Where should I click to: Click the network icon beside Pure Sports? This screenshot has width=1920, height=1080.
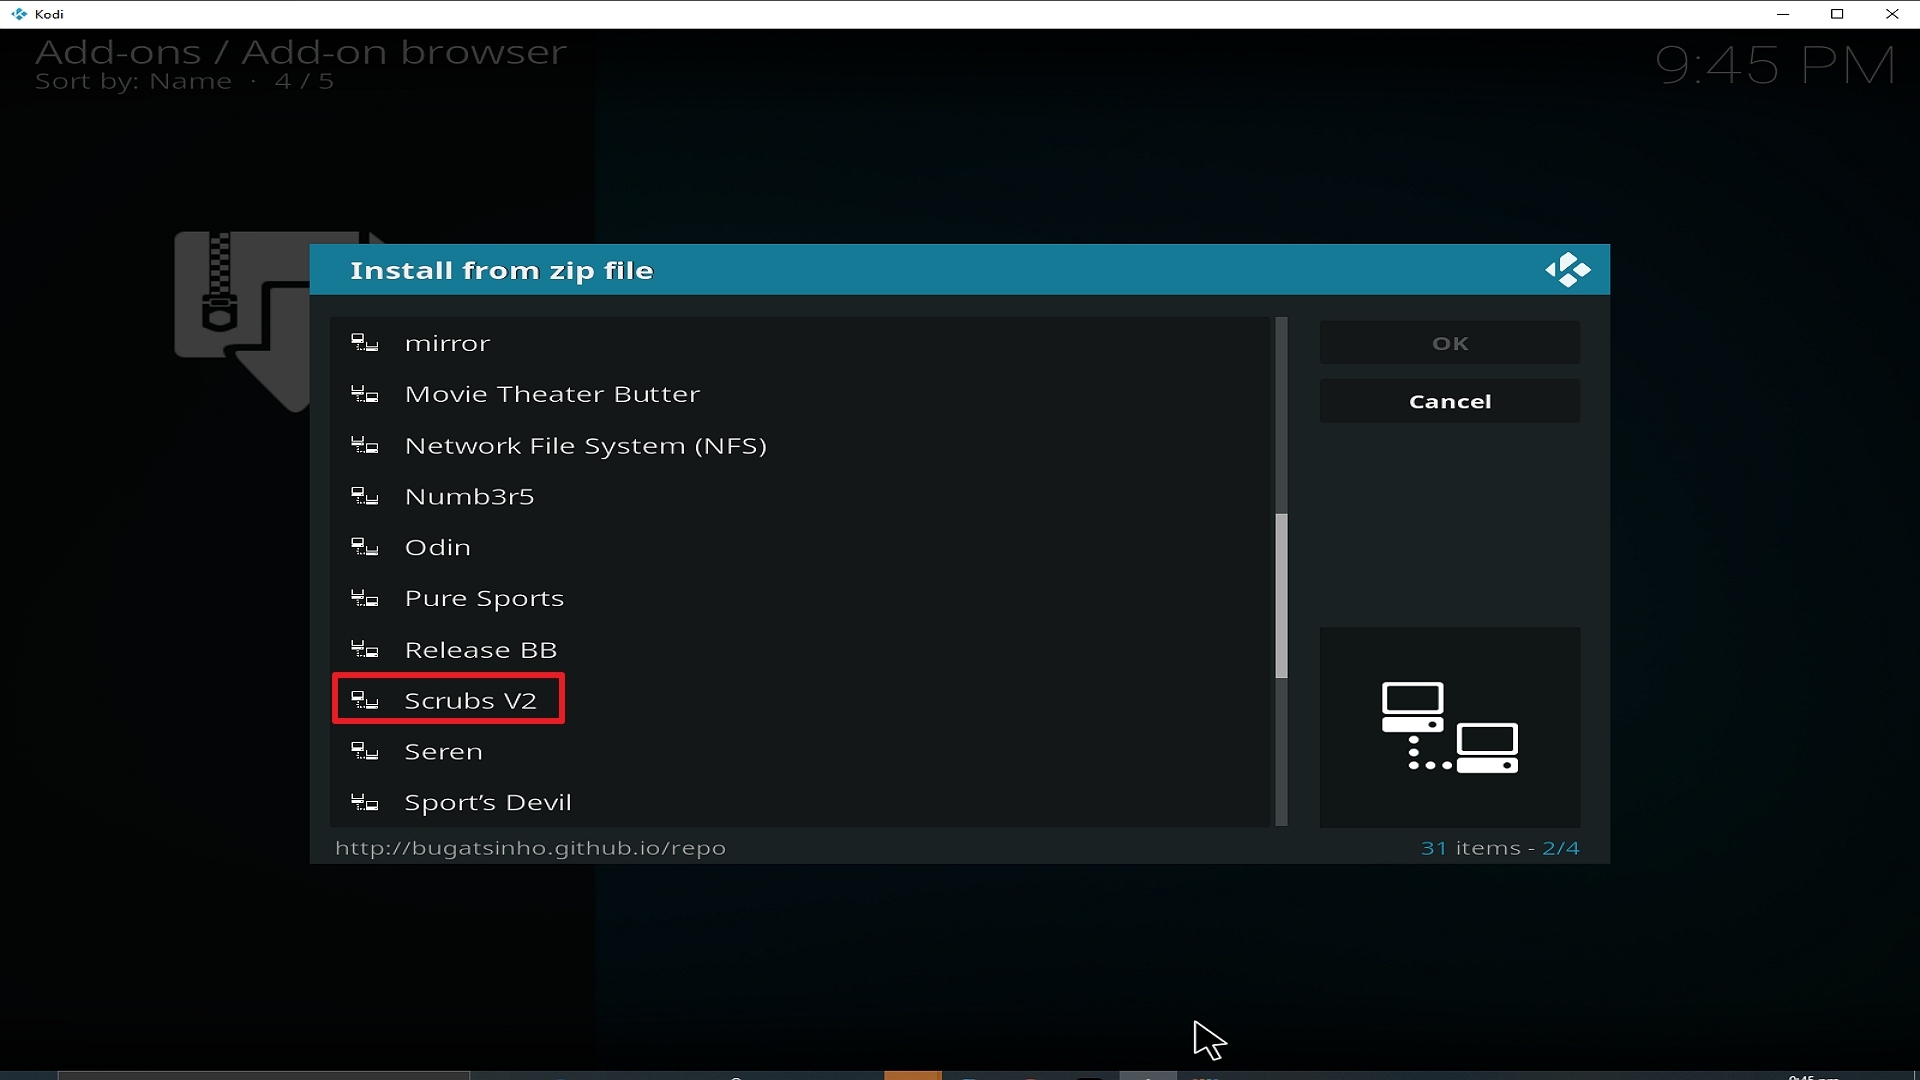point(365,599)
